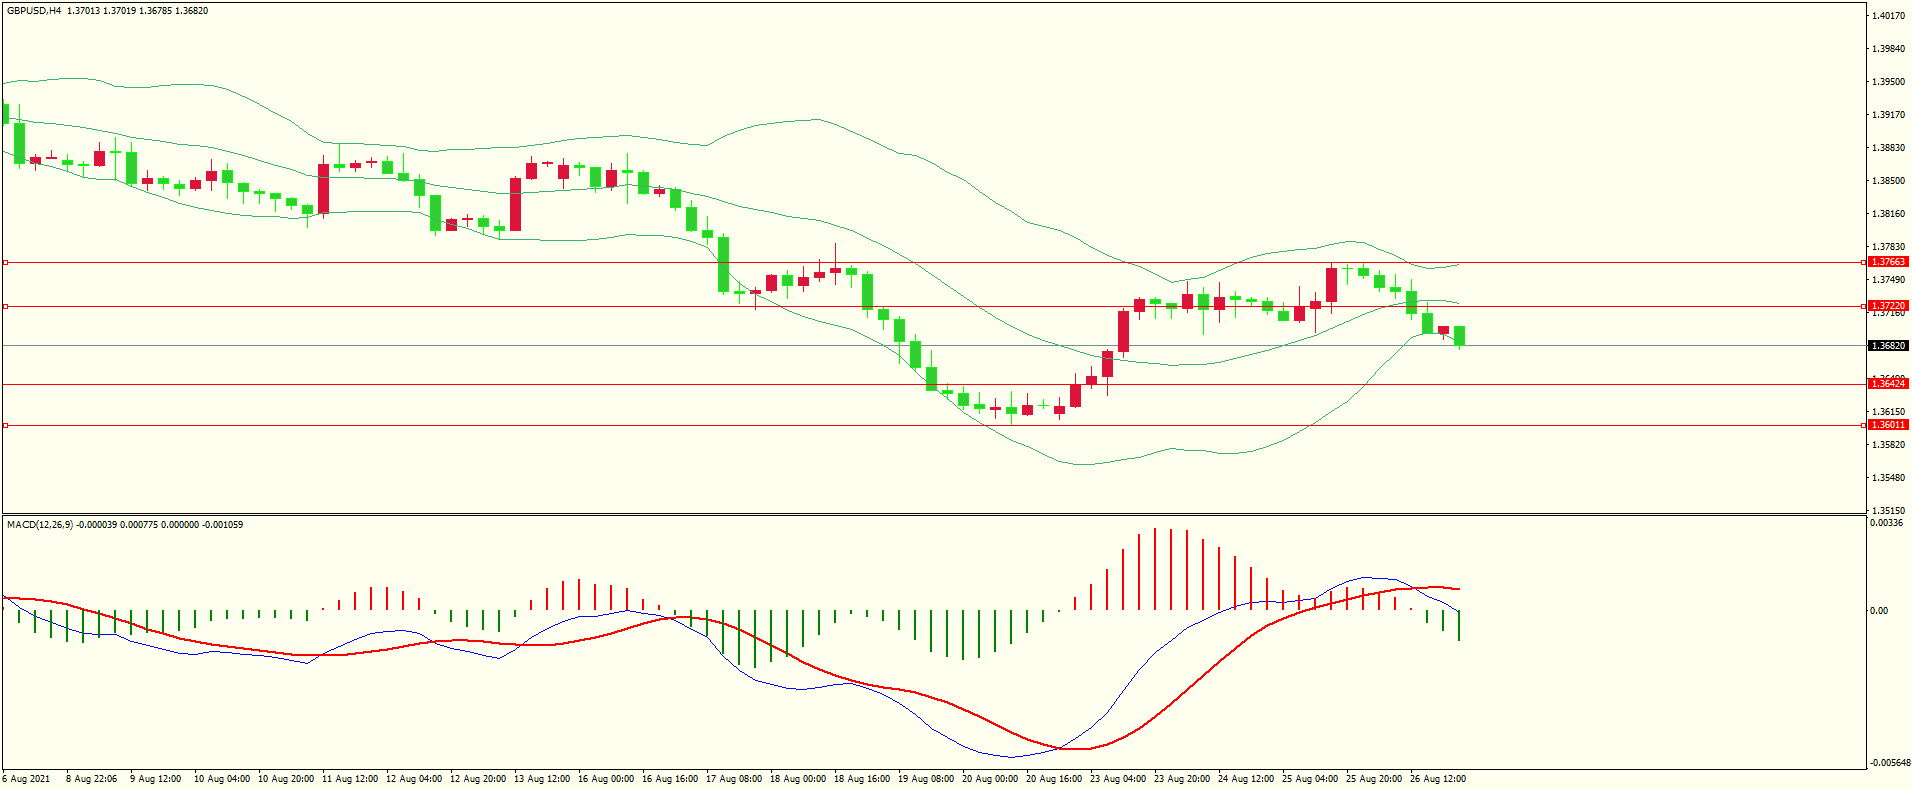
Task: Click the 1.39500 price scale value
Action: pos(1888,82)
